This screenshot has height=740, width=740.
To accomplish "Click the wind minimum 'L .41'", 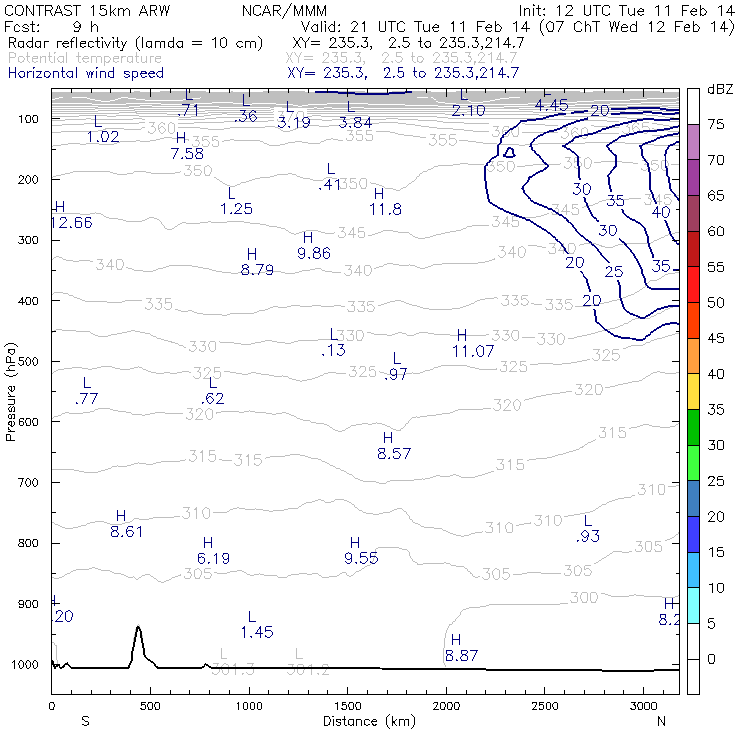I will tap(330, 177).
